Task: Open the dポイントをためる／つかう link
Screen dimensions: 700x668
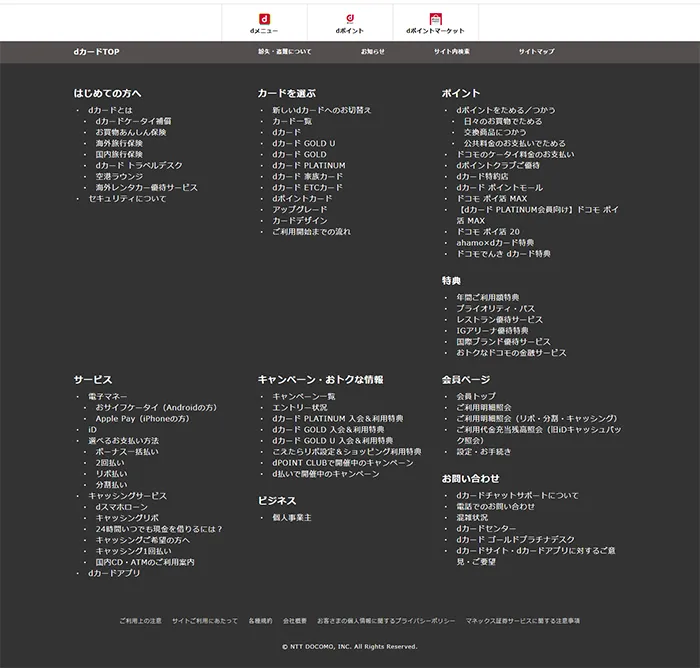Action: point(506,110)
